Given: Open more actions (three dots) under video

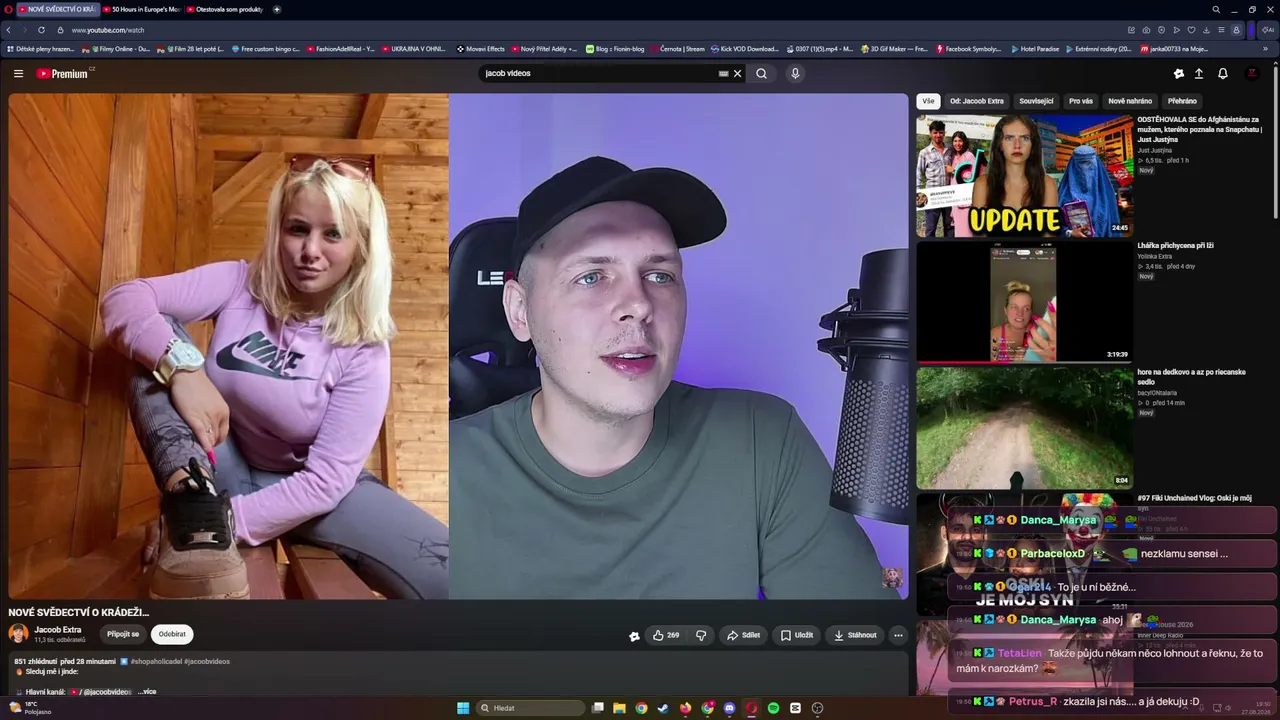Looking at the screenshot, I should click(x=898, y=635).
